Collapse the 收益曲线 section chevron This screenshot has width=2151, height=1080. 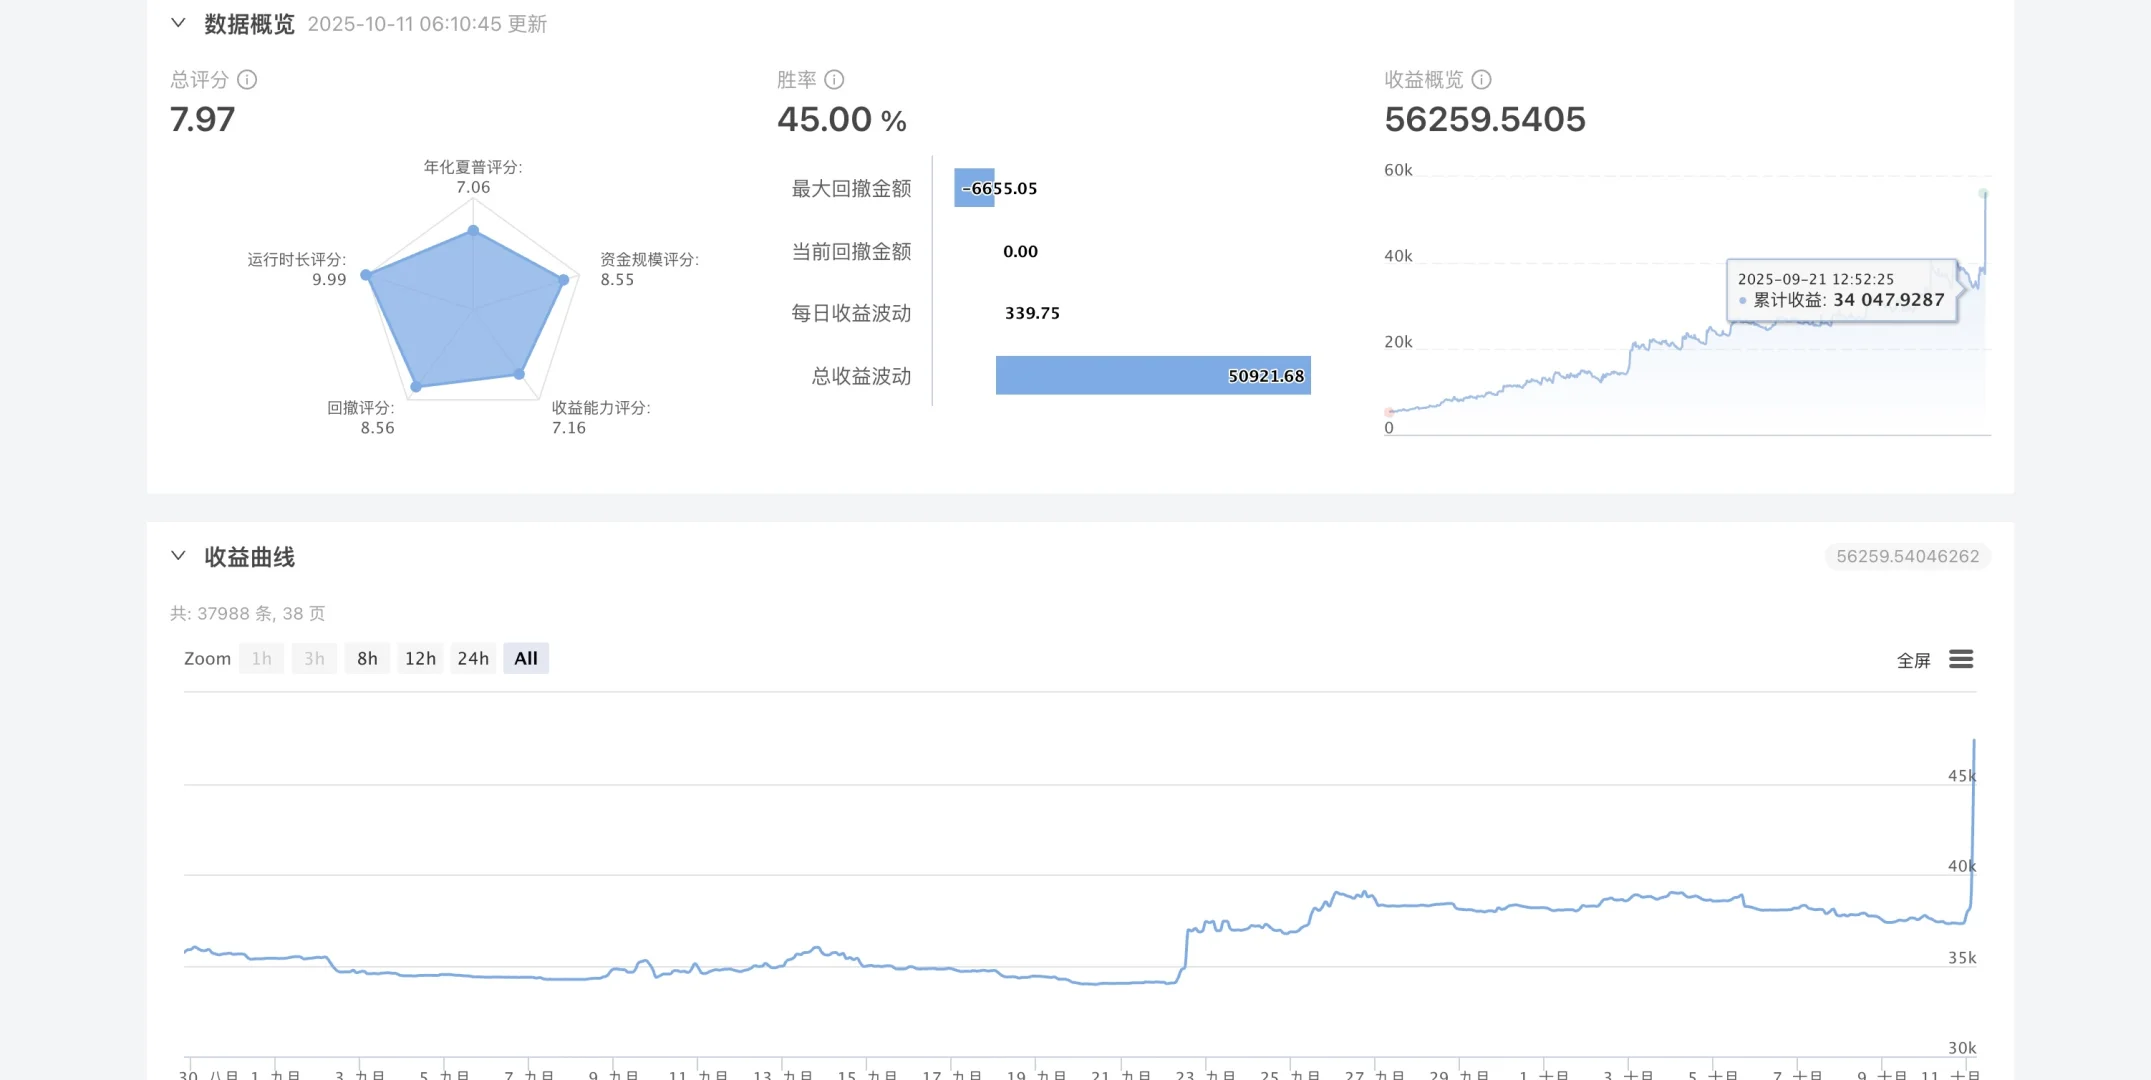[x=178, y=556]
